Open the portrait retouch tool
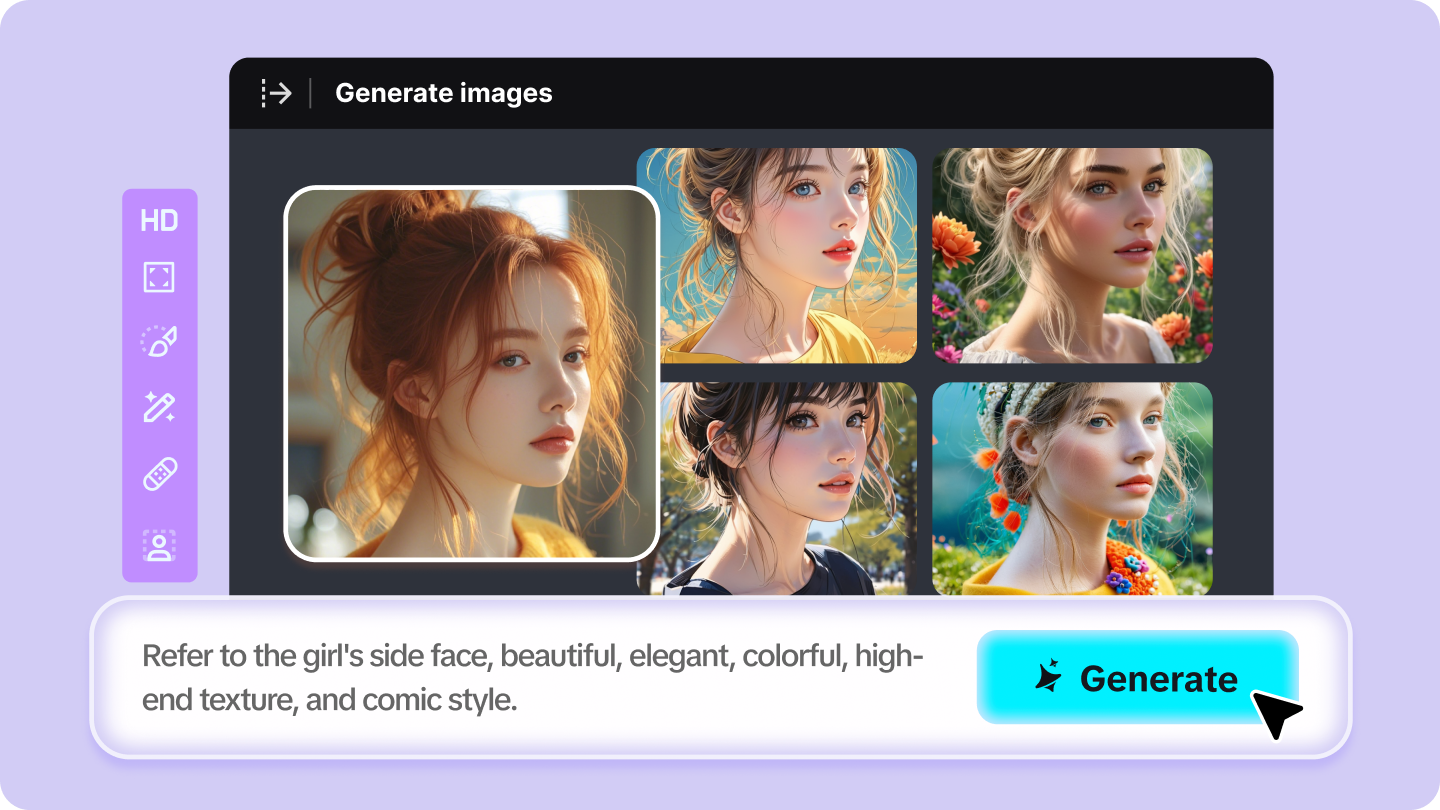The height and width of the screenshot is (810, 1440). 159,545
